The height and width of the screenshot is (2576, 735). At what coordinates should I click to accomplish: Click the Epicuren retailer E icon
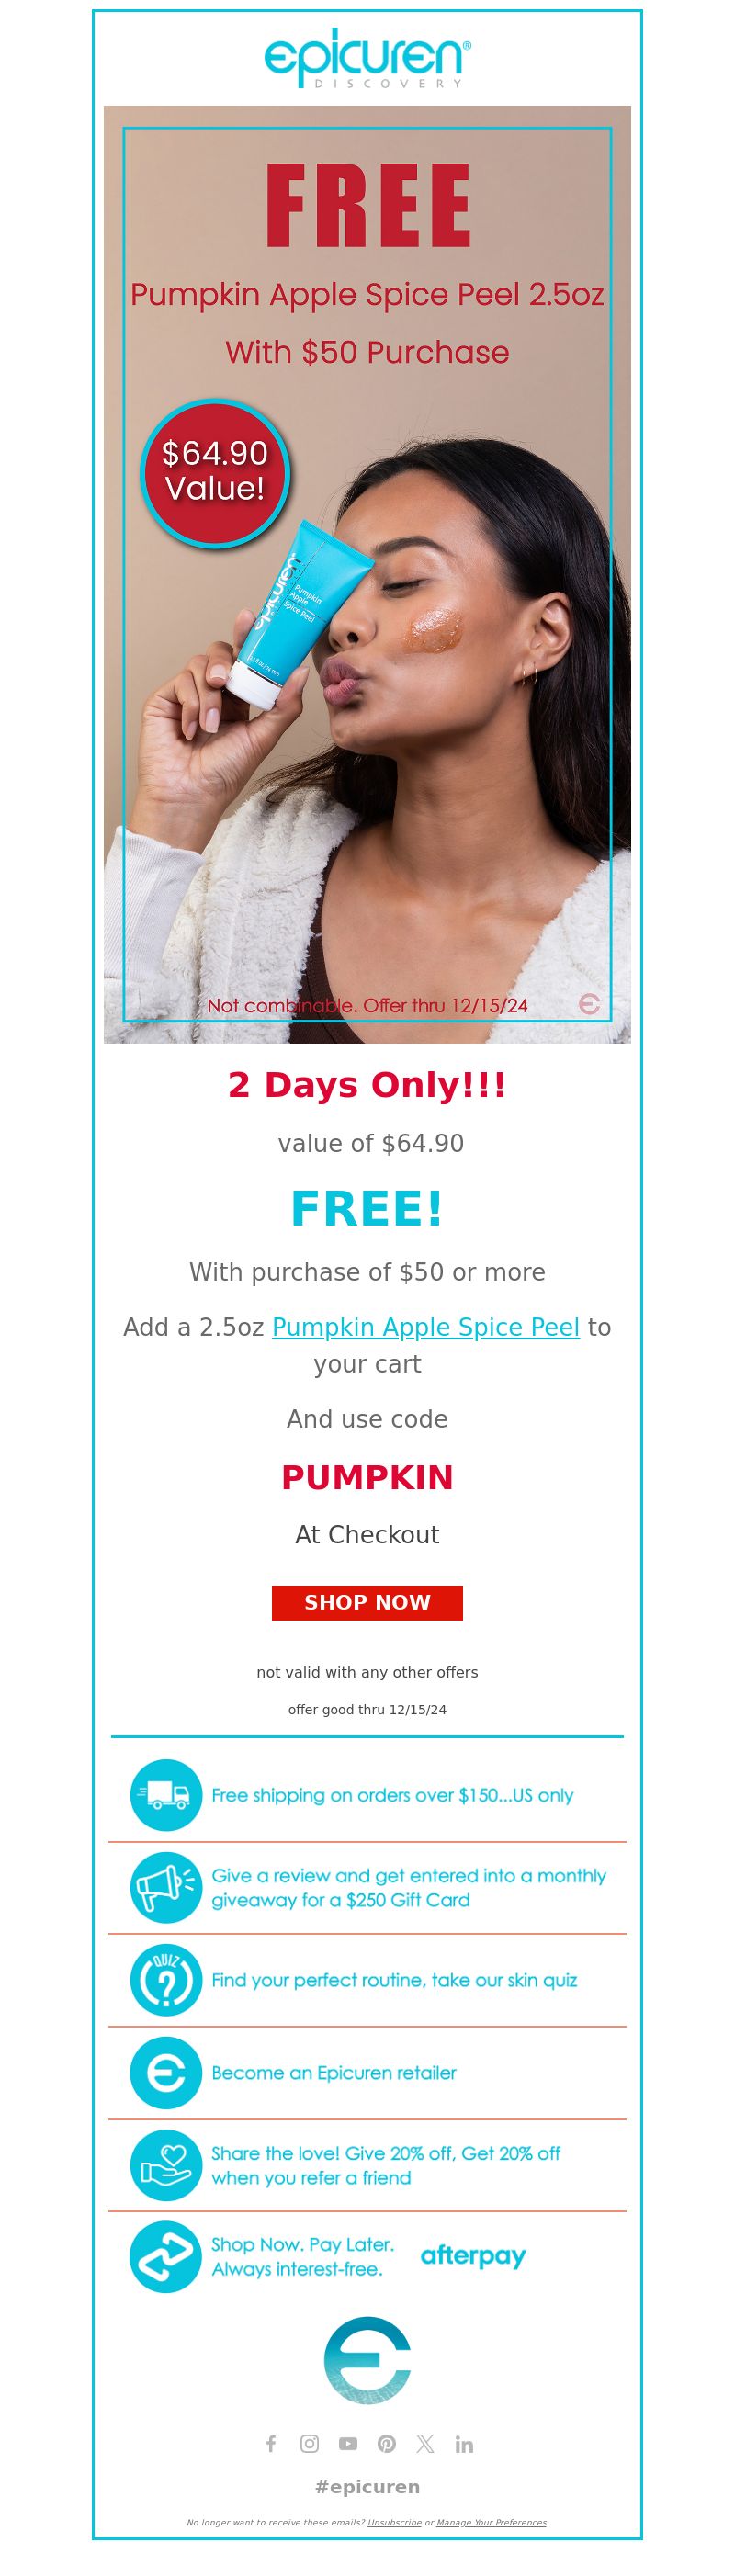(166, 2073)
